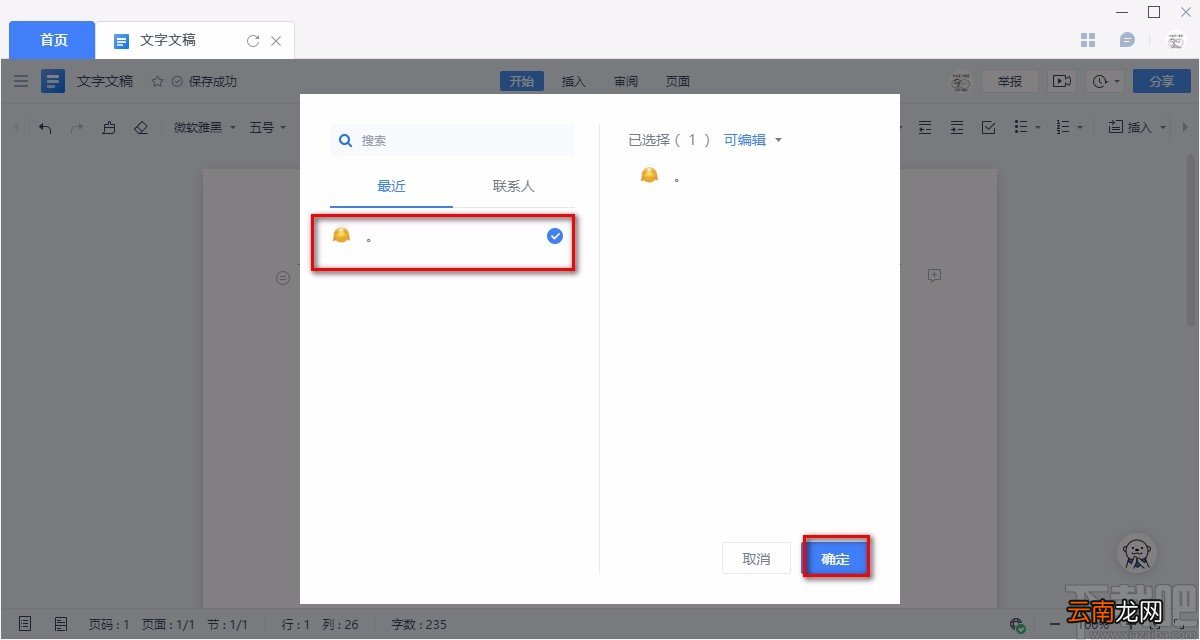Select the clear formatting eraser icon
Viewport: 1200px width, 640px height.
(x=141, y=127)
